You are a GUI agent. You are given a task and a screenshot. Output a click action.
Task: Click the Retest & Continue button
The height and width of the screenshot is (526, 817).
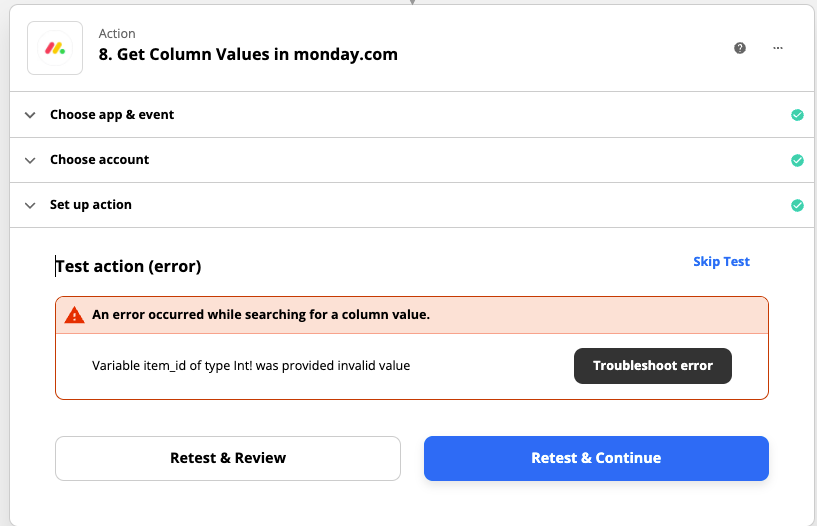(x=596, y=458)
